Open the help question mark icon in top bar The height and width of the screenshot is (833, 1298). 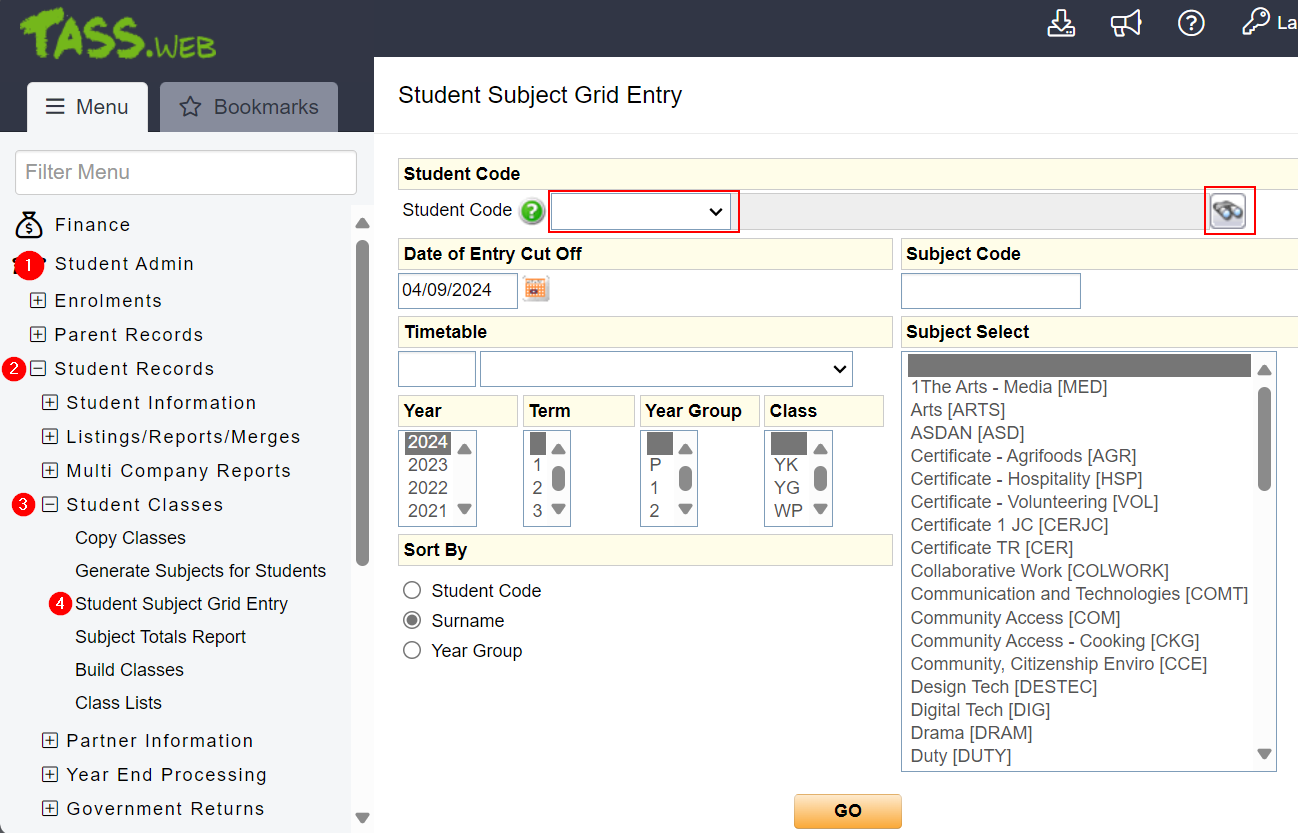pos(1191,23)
